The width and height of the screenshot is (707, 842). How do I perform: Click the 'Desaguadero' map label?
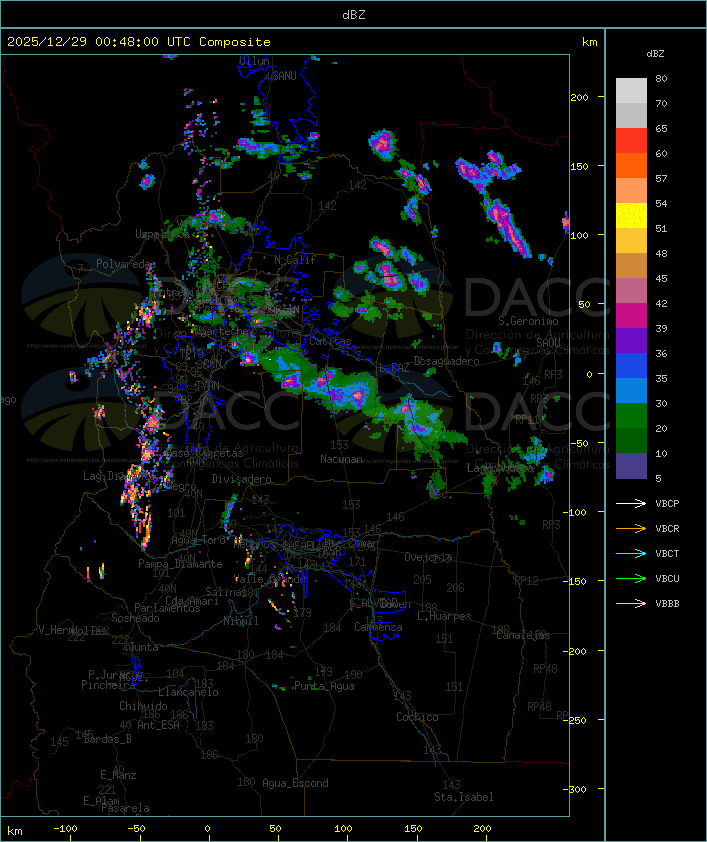(446, 361)
